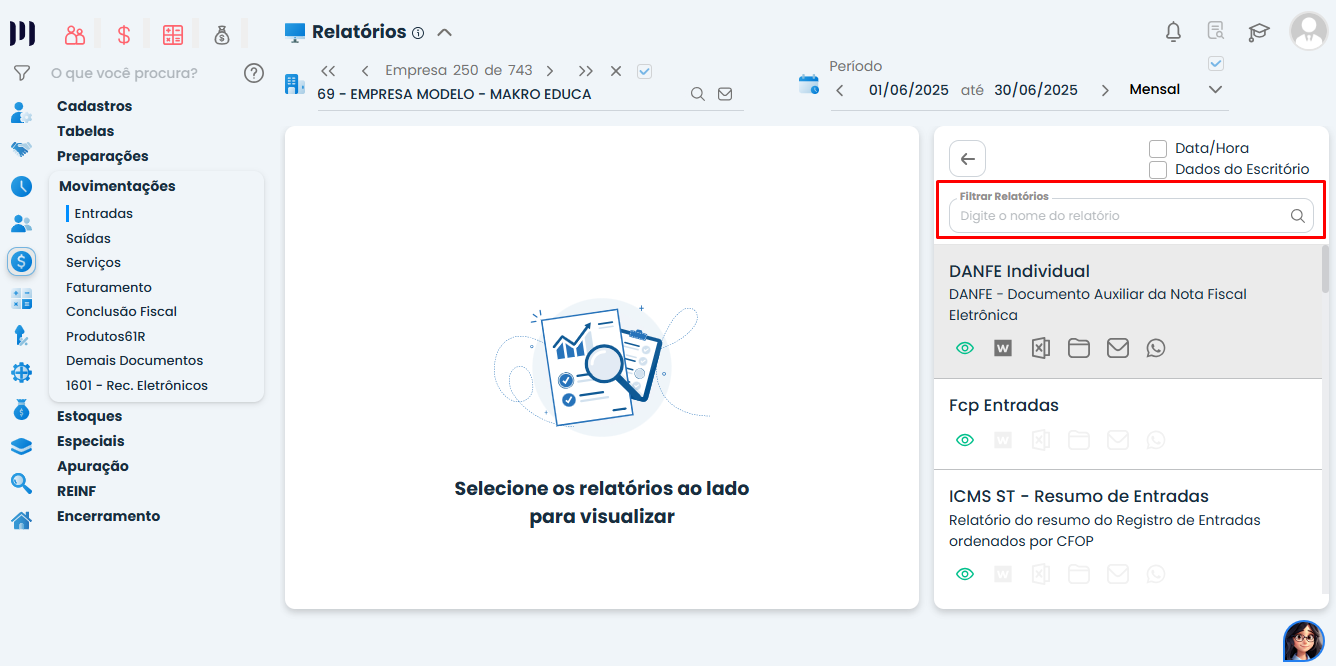The width and height of the screenshot is (1336, 666).
Task: Export DANFE Individual as Word document
Action: (1002, 347)
